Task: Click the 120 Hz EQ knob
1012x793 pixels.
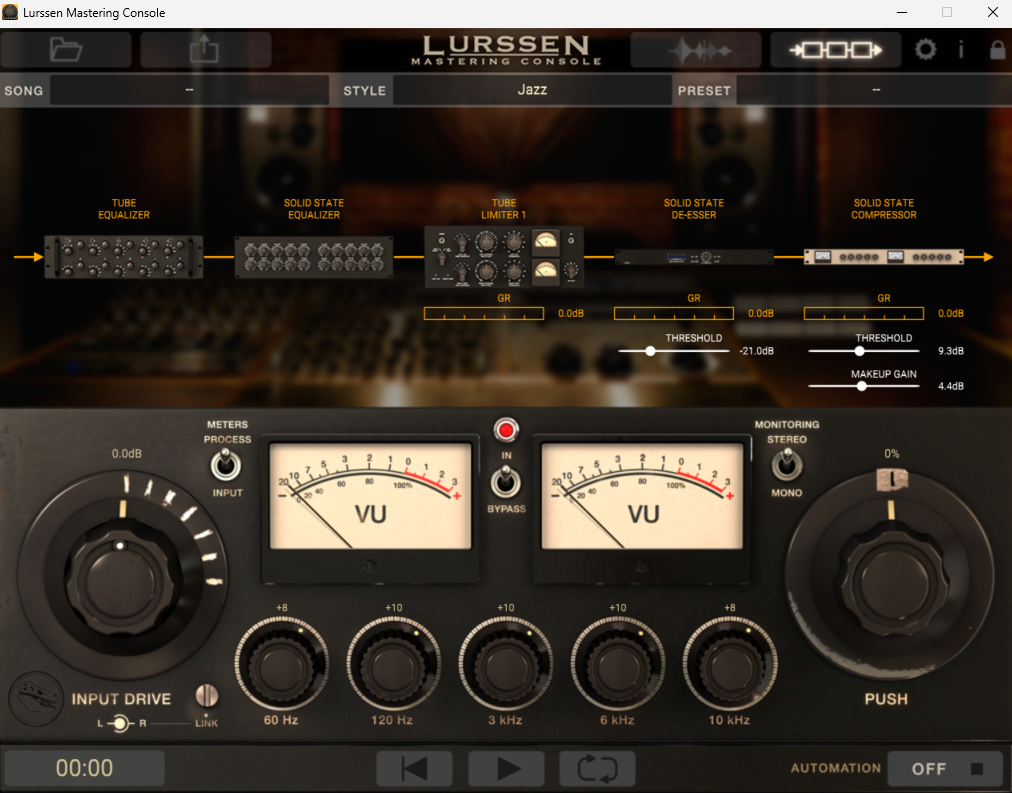Action: (394, 665)
